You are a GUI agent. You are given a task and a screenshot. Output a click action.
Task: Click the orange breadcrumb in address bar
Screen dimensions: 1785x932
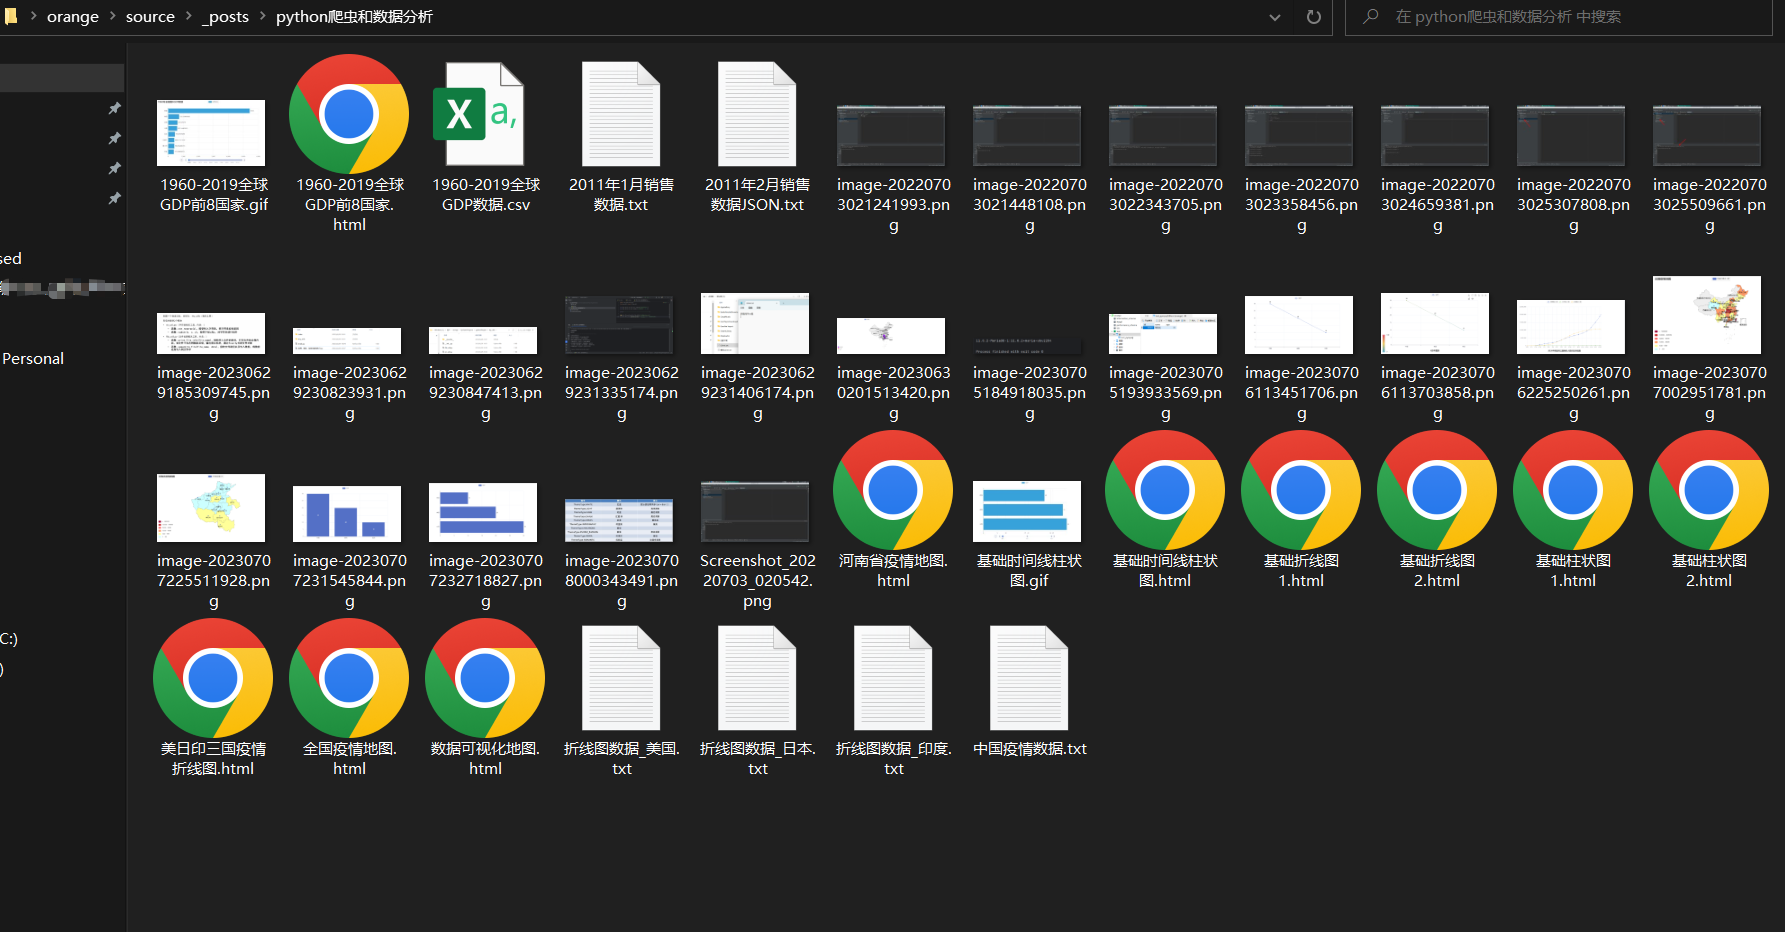click(x=72, y=17)
